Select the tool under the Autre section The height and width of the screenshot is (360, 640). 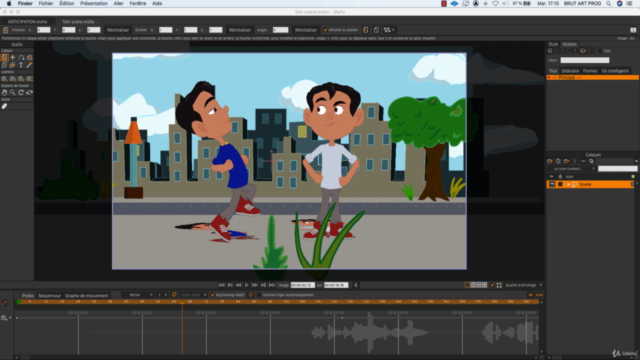pos(4,106)
